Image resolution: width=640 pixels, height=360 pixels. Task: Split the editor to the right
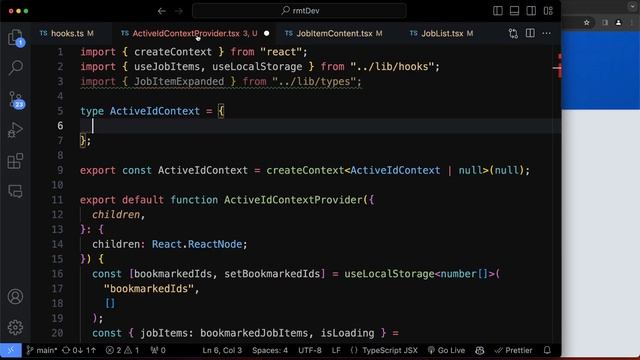(x=530, y=33)
